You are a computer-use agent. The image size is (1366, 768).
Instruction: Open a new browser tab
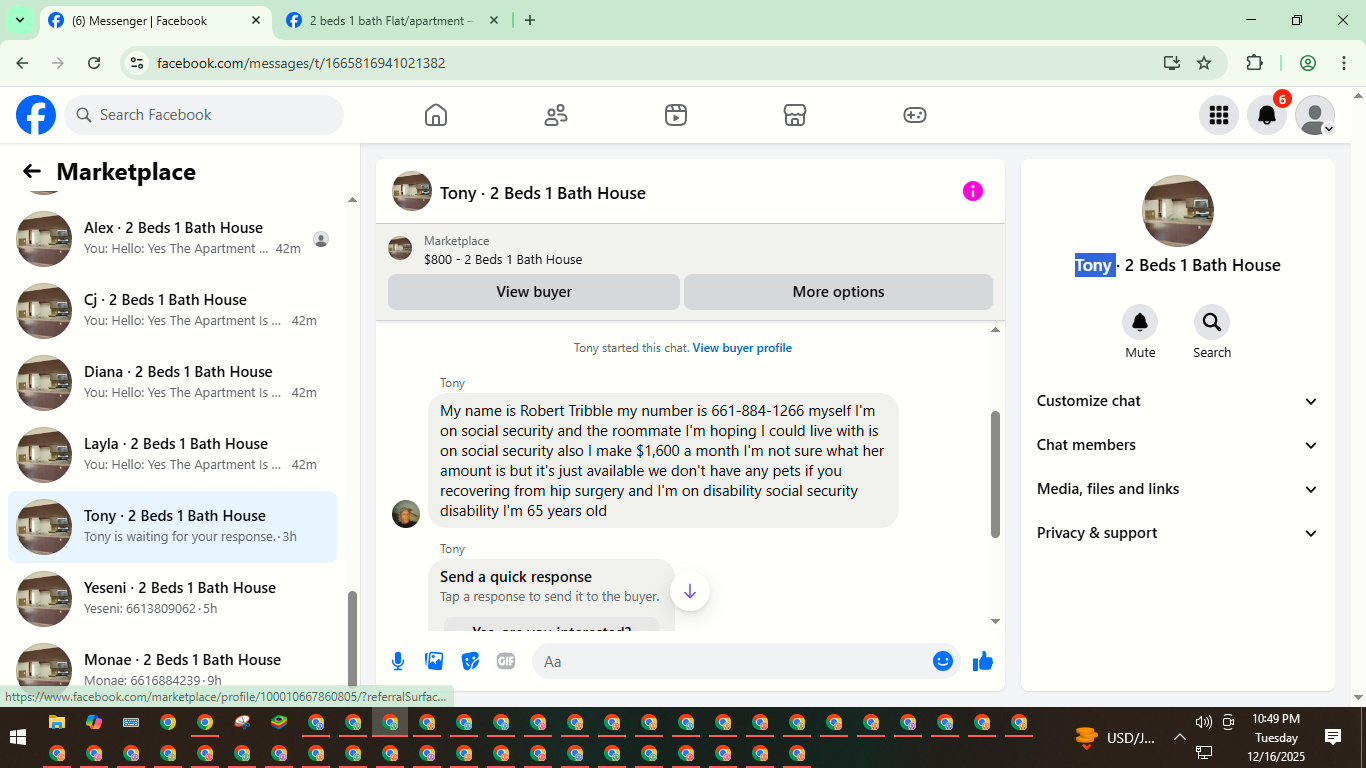tap(530, 20)
